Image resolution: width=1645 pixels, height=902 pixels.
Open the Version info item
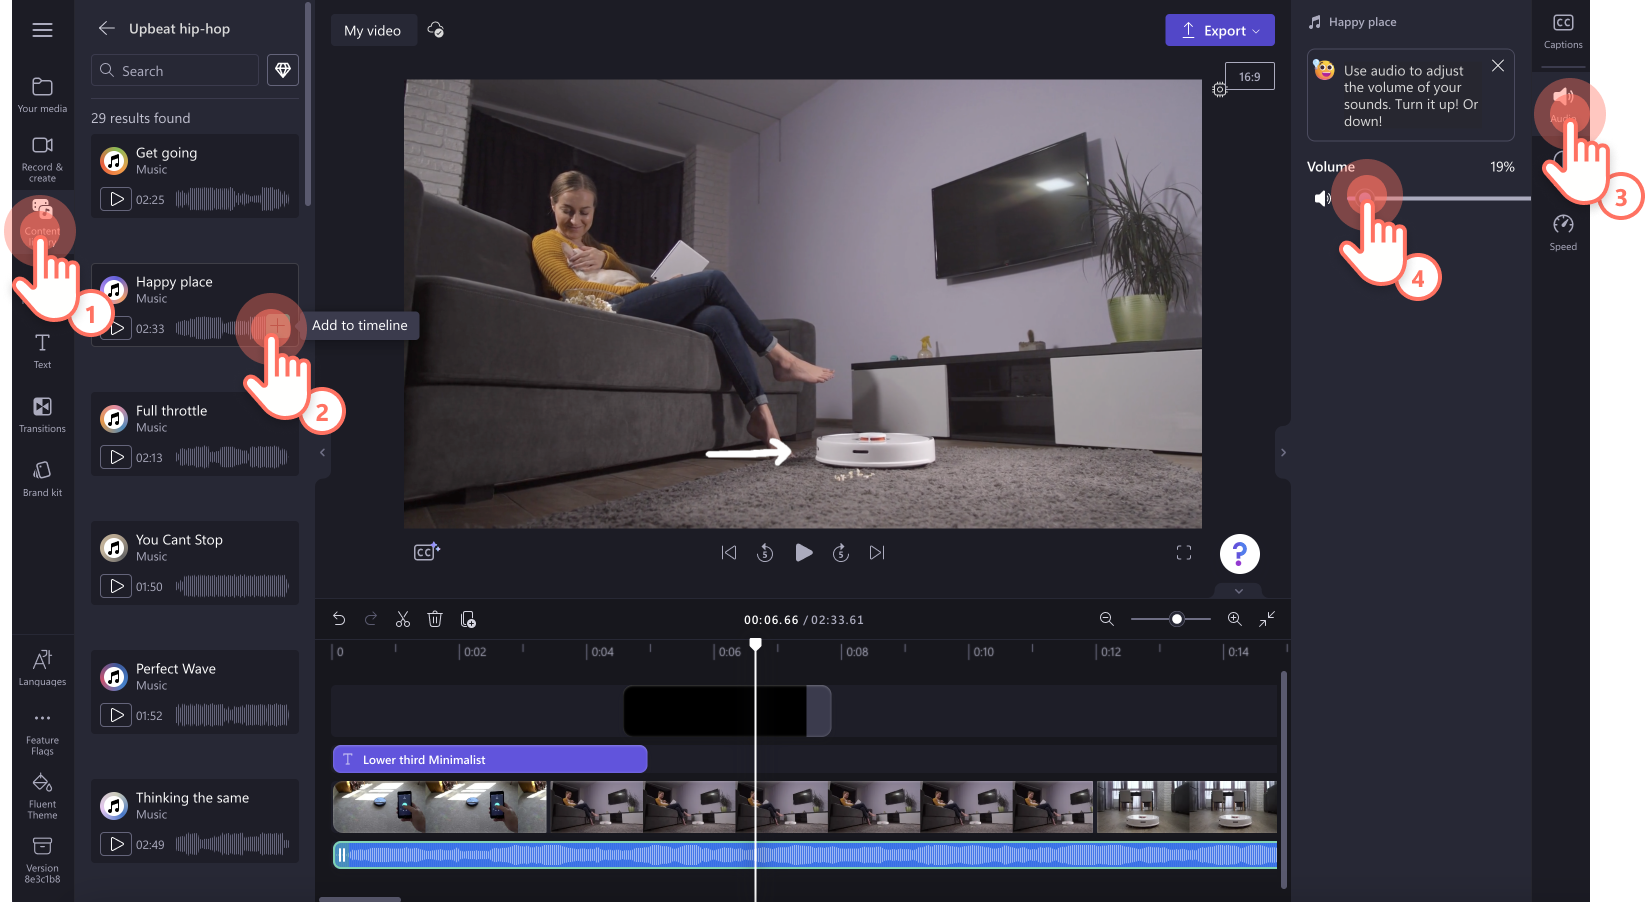pyautogui.click(x=42, y=860)
